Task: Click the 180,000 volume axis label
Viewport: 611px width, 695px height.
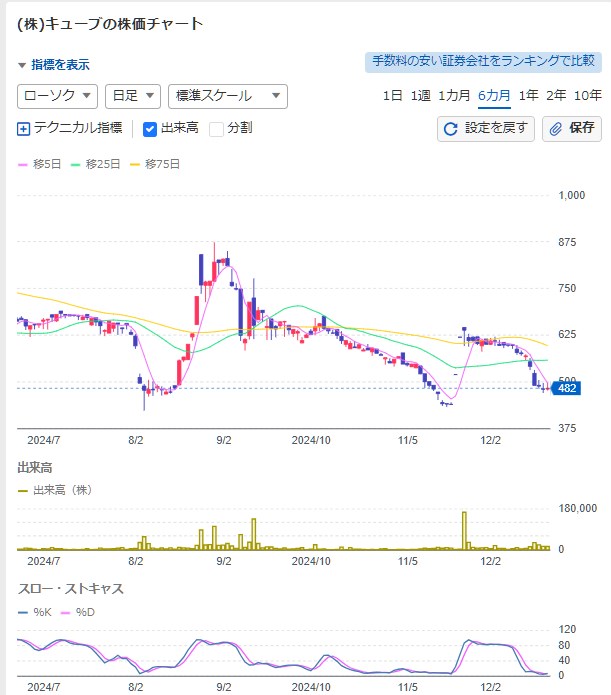Action: [578, 508]
